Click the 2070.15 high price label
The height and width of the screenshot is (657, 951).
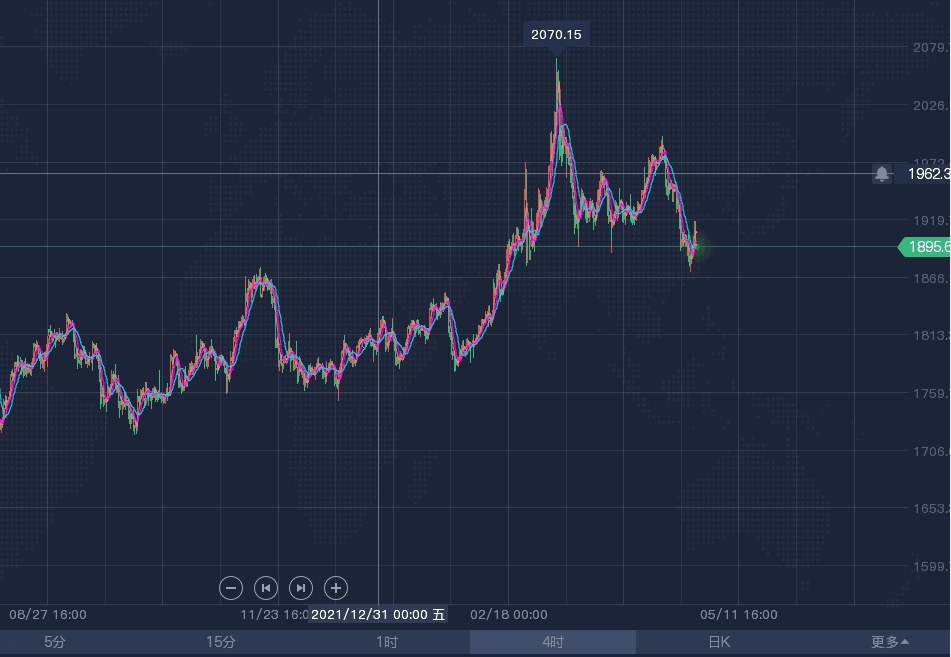coord(556,35)
